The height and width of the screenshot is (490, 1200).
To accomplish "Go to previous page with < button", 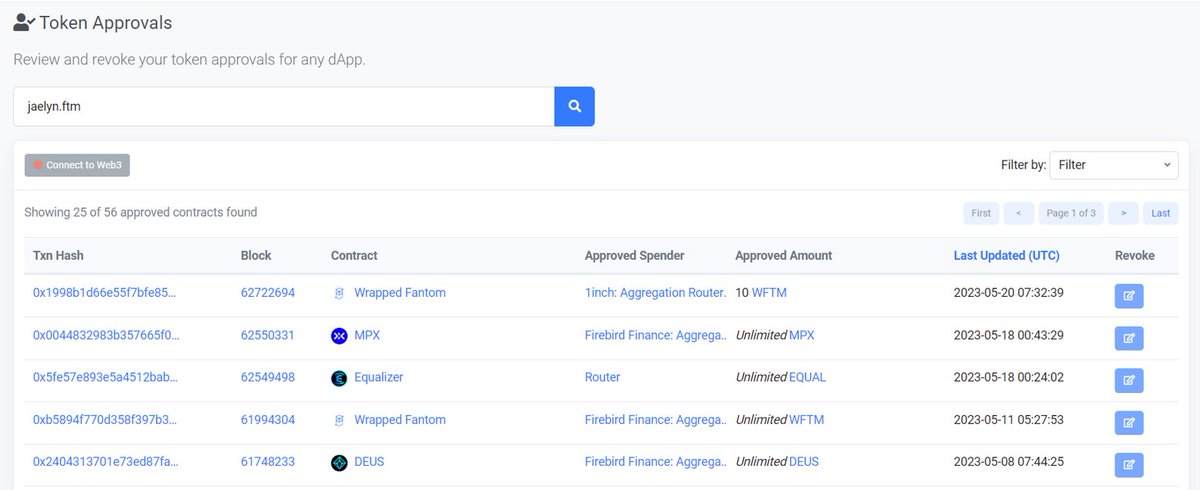I will [1018, 213].
